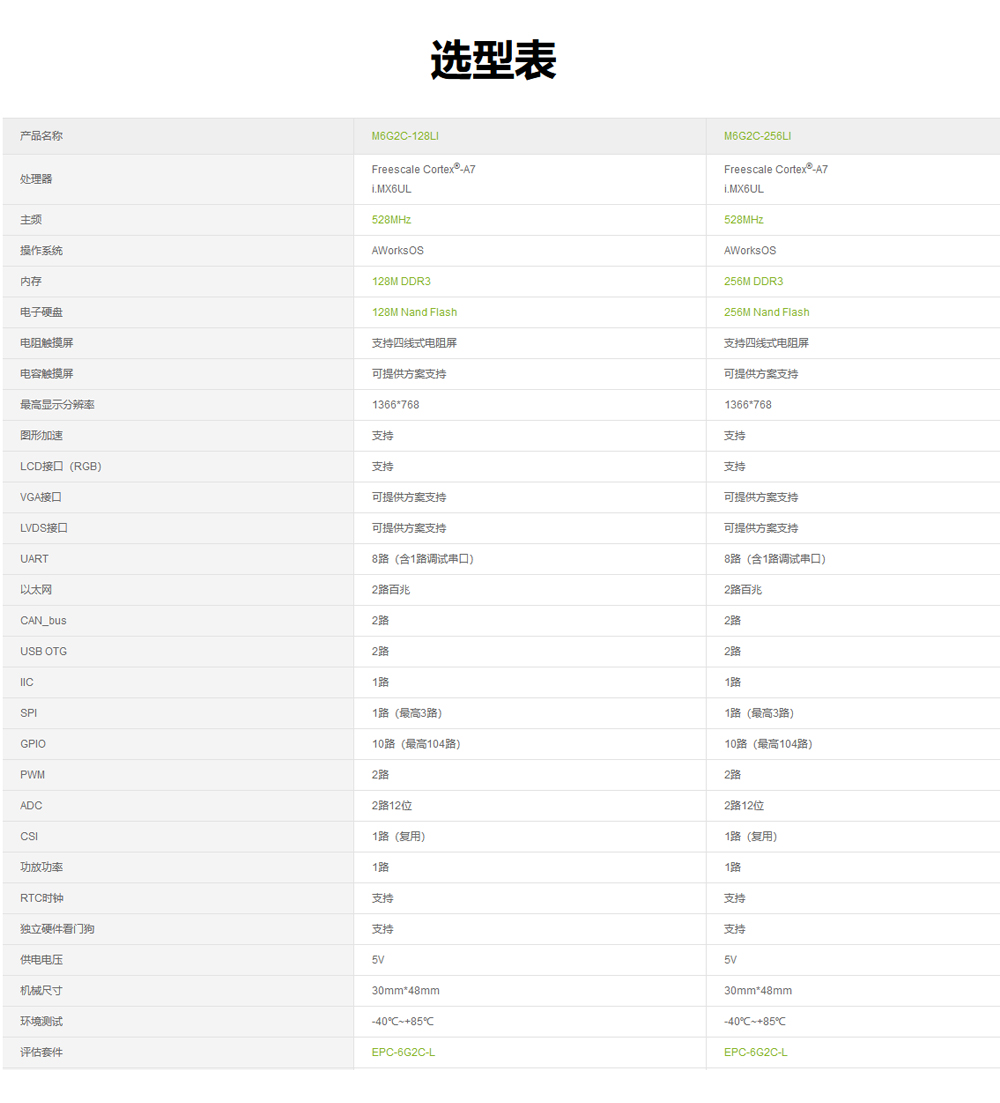The width and height of the screenshot is (1000, 1103).
Task: Click the CSI row label
Action: 29,837
